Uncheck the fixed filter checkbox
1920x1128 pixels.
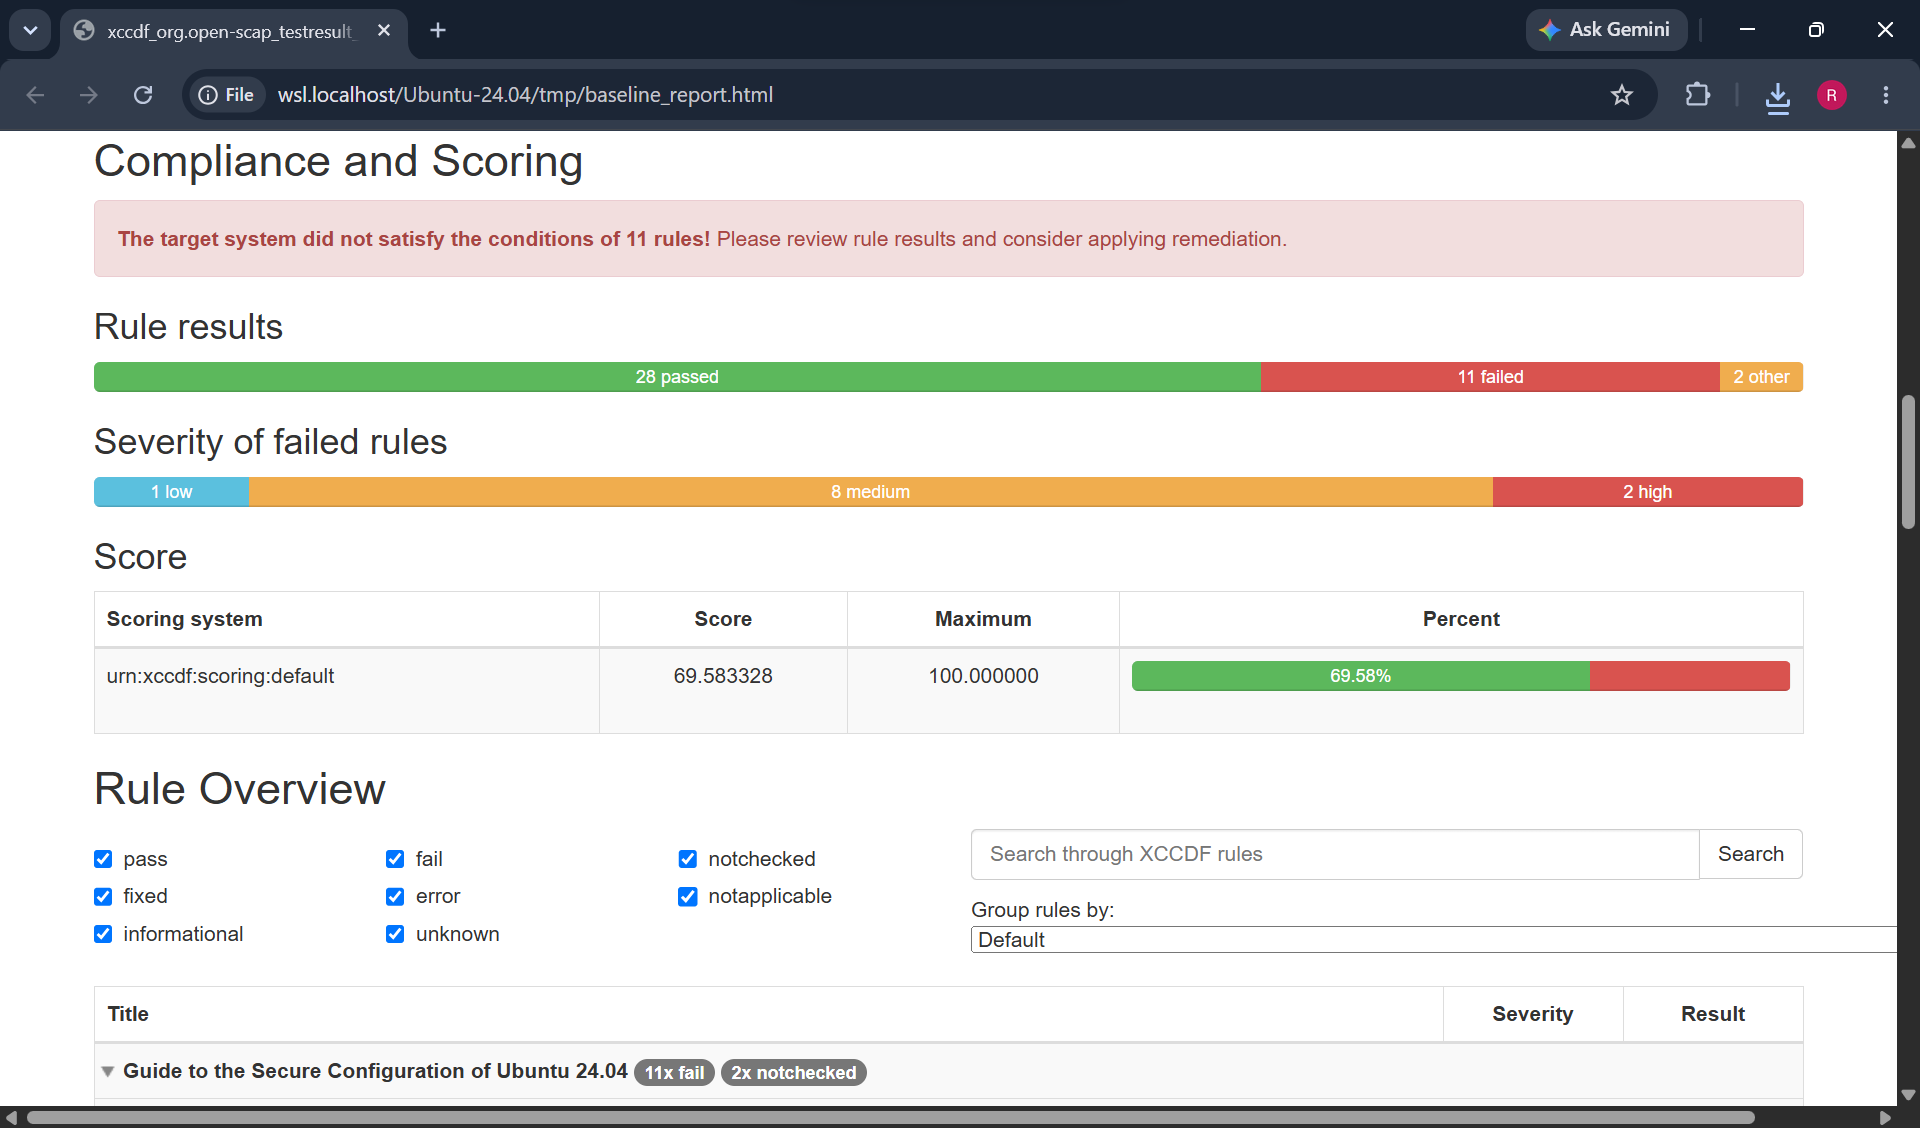(x=103, y=896)
